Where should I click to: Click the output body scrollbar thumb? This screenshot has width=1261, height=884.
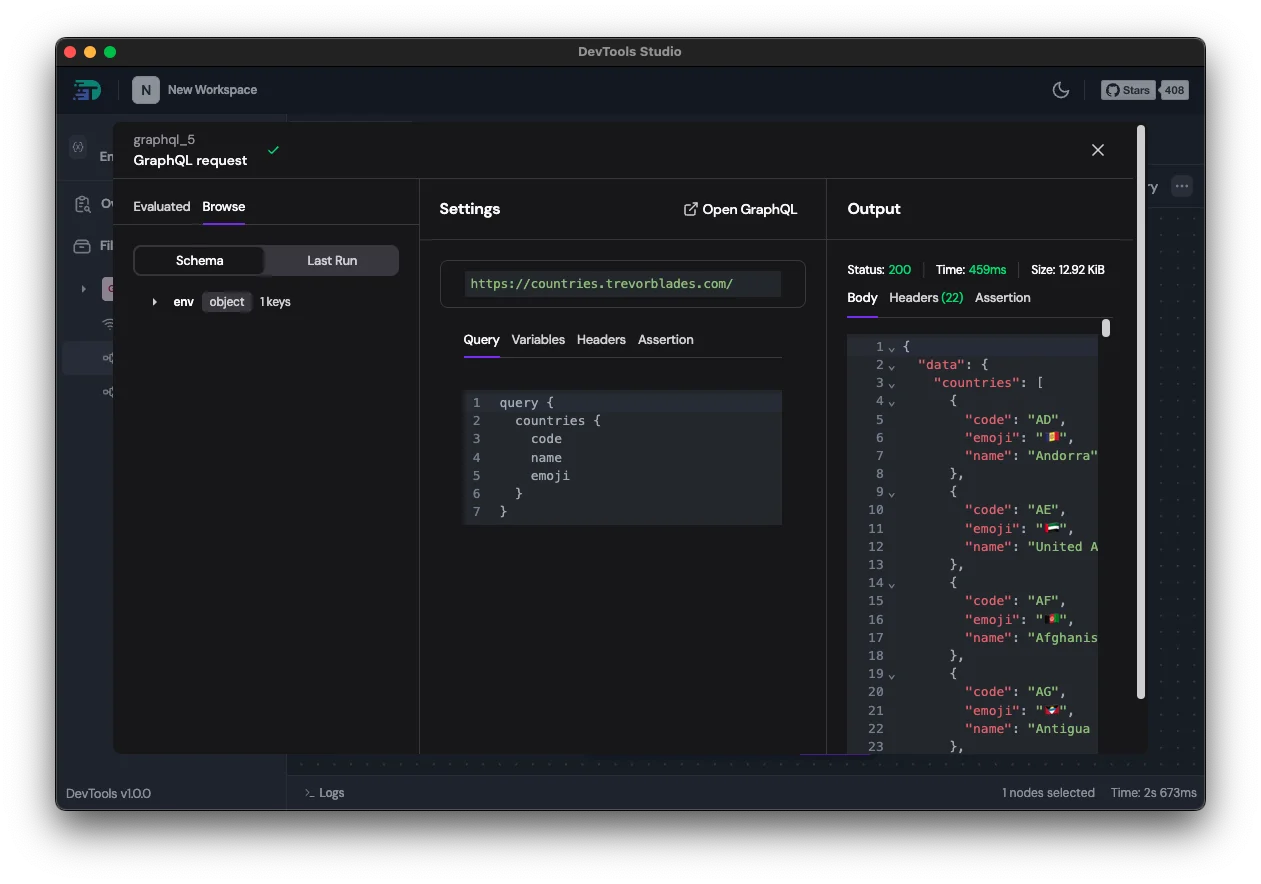point(1106,328)
